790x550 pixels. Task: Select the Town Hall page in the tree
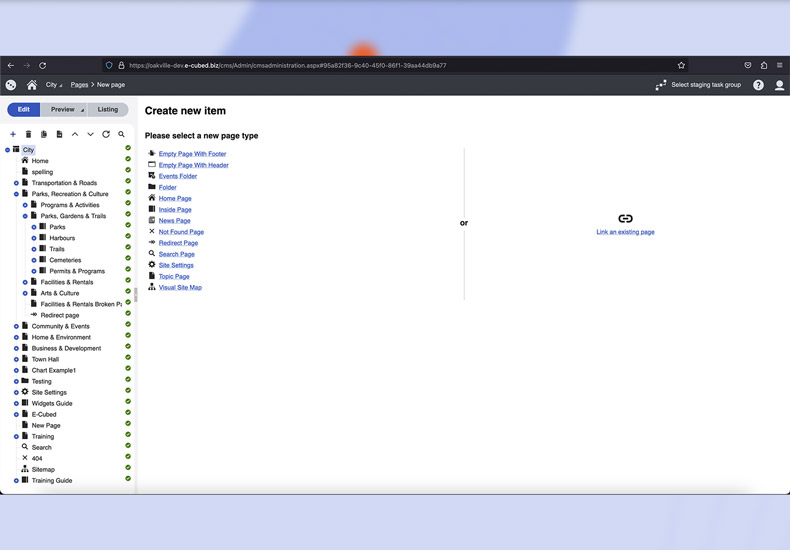[45, 359]
